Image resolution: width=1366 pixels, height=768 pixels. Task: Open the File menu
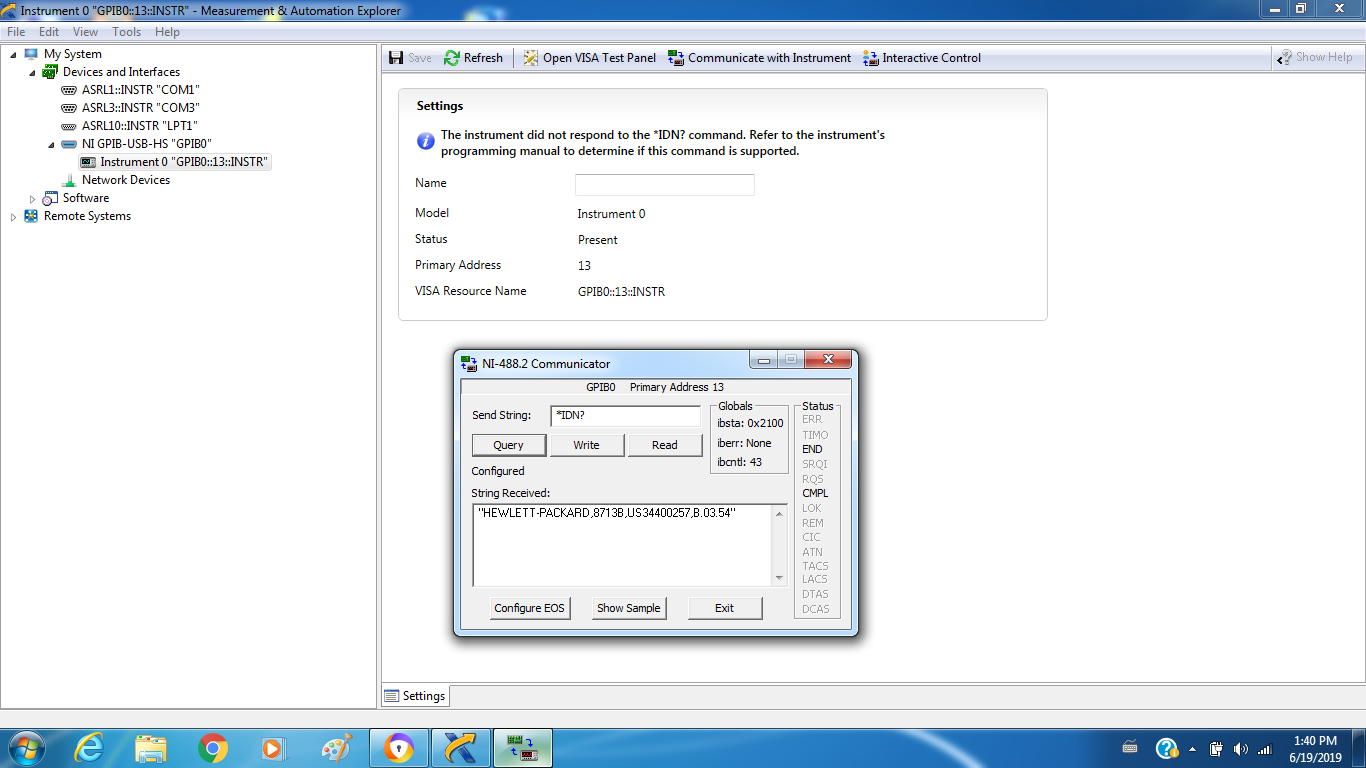(16, 32)
